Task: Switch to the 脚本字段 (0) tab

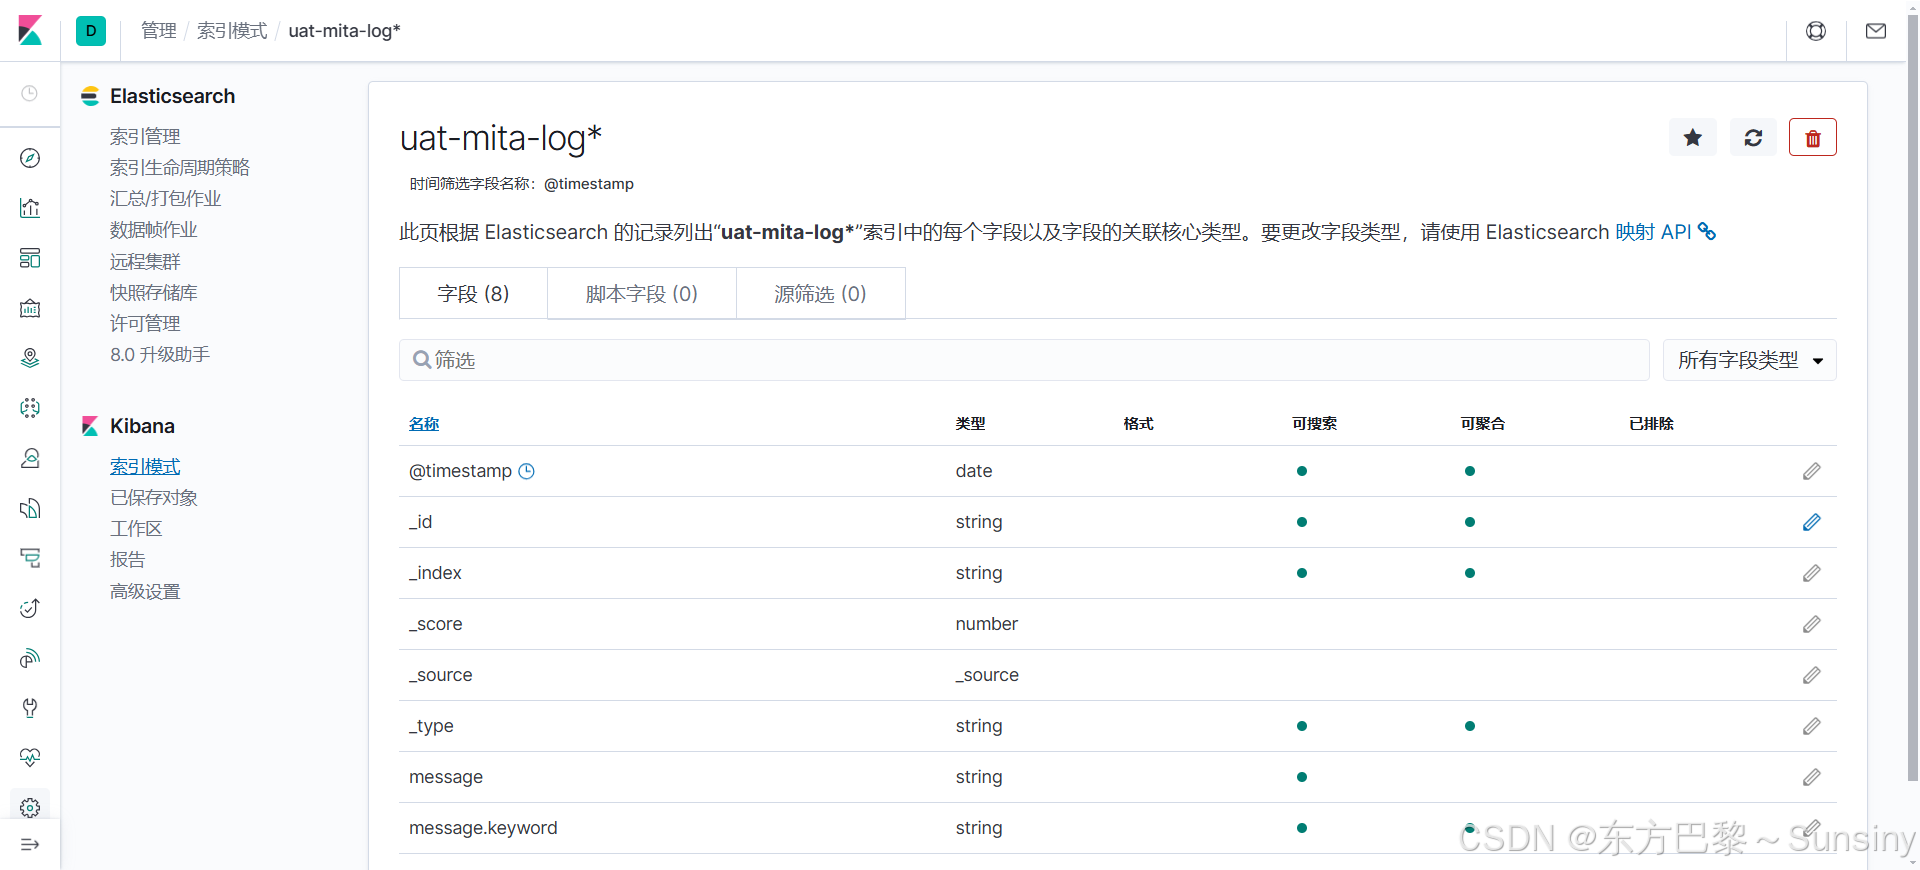Action: (642, 293)
